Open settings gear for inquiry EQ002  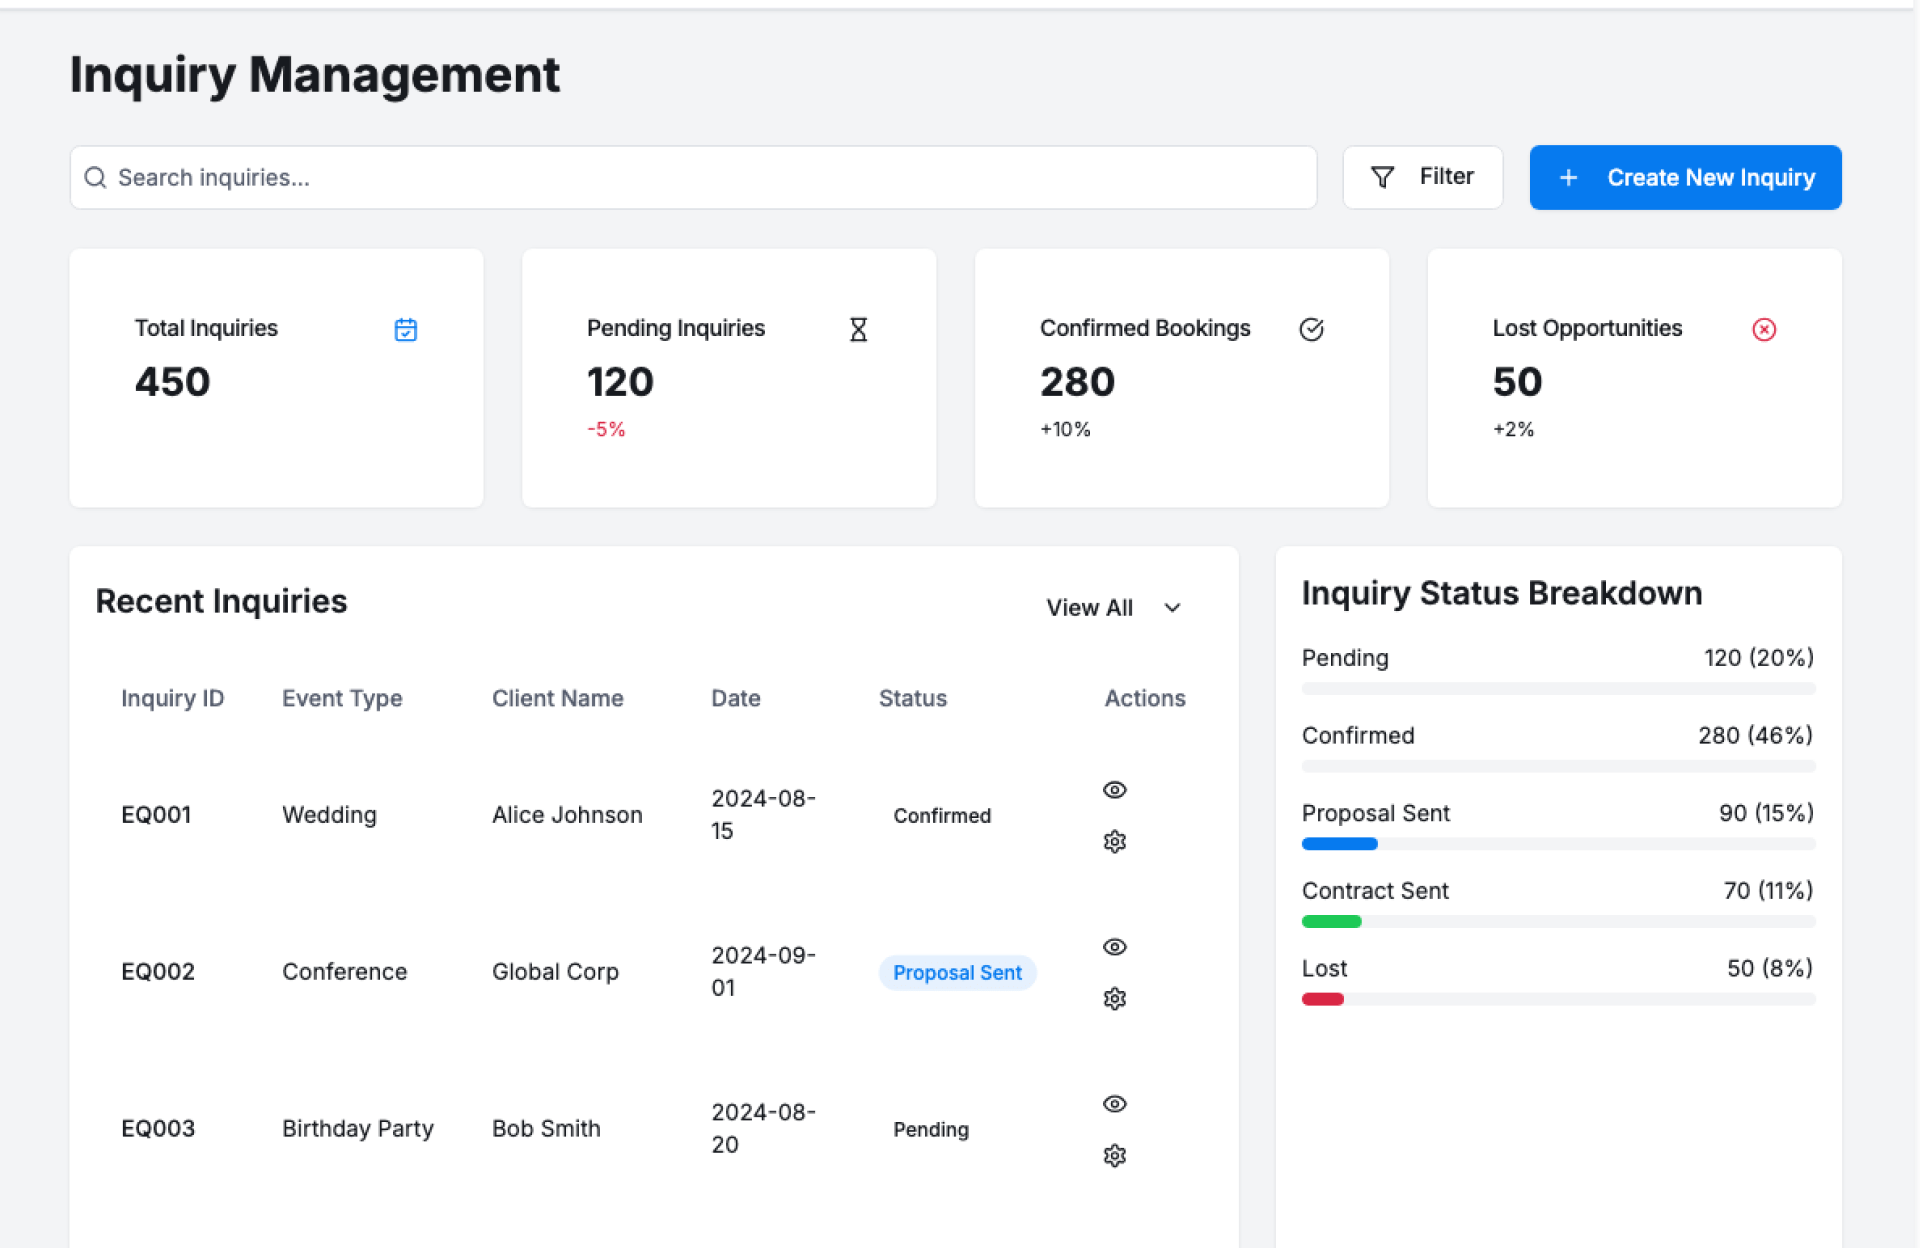(x=1114, y=999)
